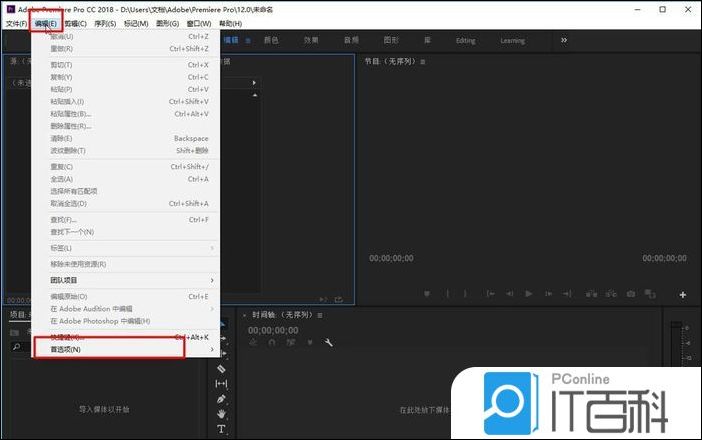Click the audio meter level bar
702x440 pixels.
(676, 344)
